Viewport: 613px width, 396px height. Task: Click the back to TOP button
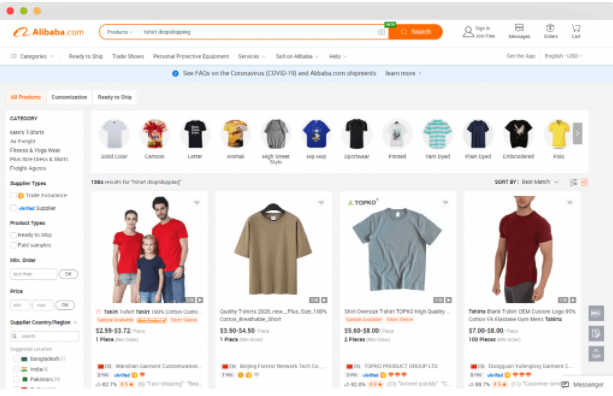click(596, 353)
